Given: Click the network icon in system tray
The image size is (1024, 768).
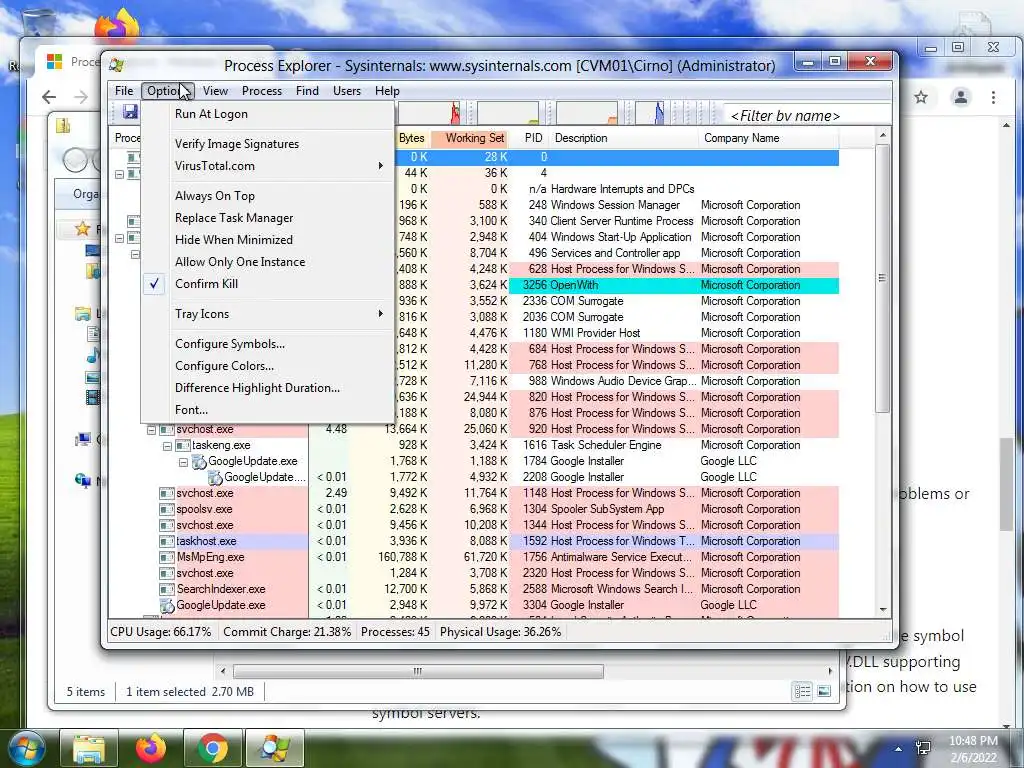Looking at the screenshot, I should pyautogui.click(x=923, y=748).
